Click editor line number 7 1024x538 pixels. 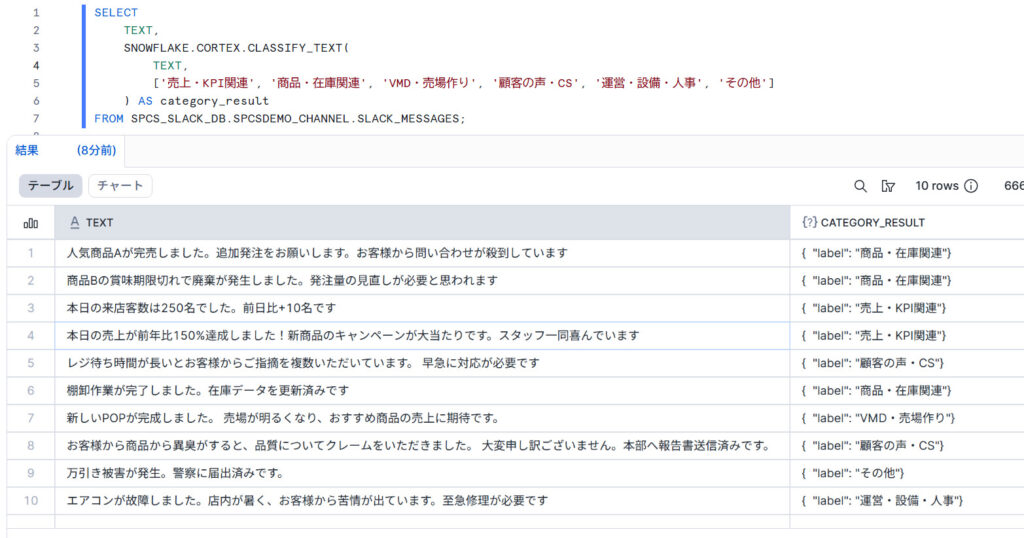(x=36, y=119)
